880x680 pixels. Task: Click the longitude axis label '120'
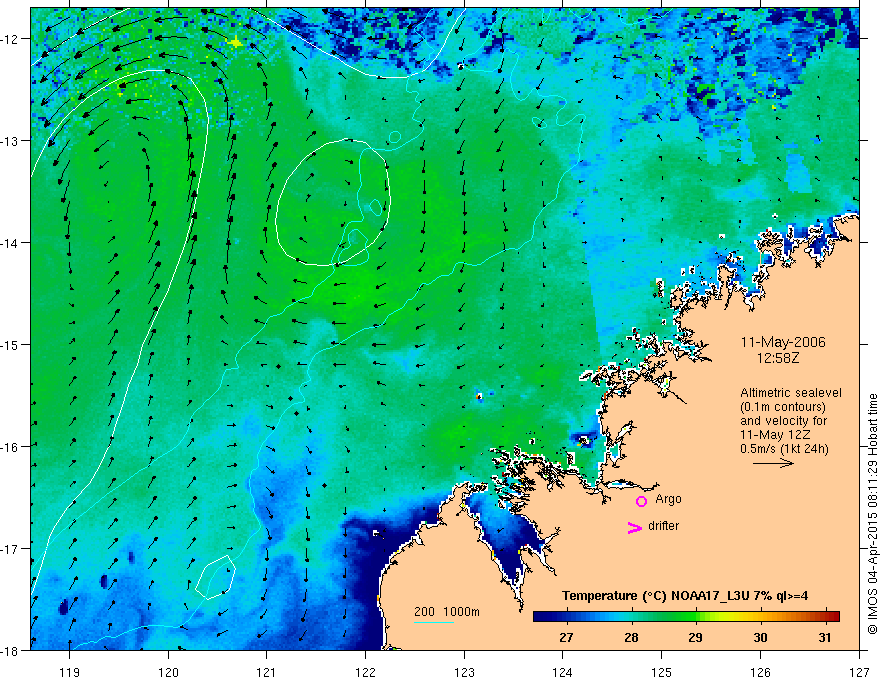(168, 672)
